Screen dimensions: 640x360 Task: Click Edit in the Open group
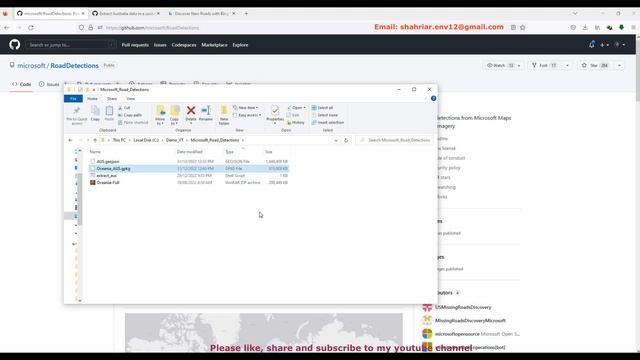pos(293,115)
